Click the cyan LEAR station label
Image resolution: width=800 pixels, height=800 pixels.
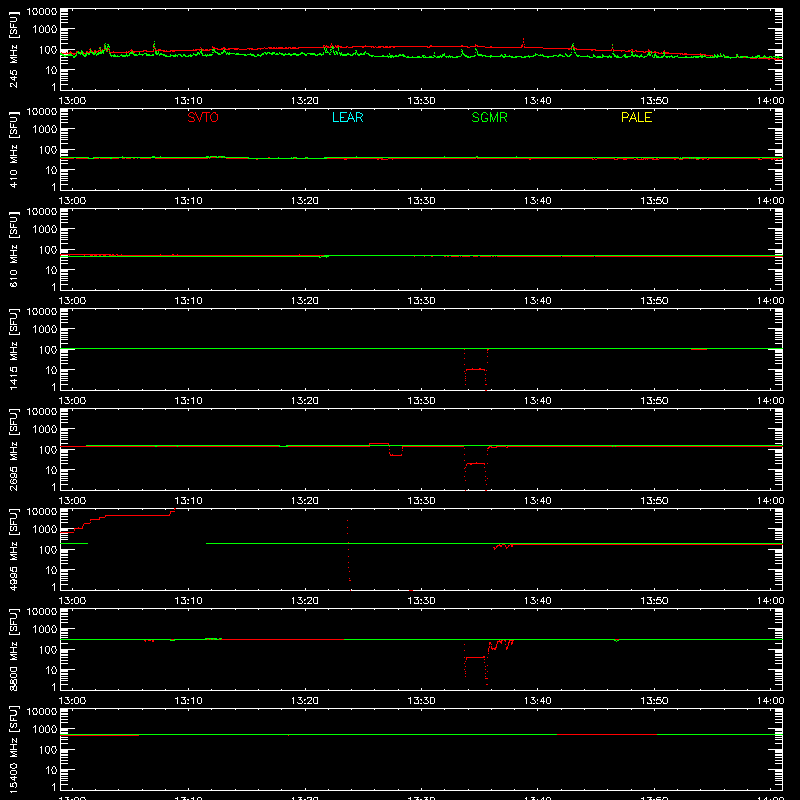(347, 117)
